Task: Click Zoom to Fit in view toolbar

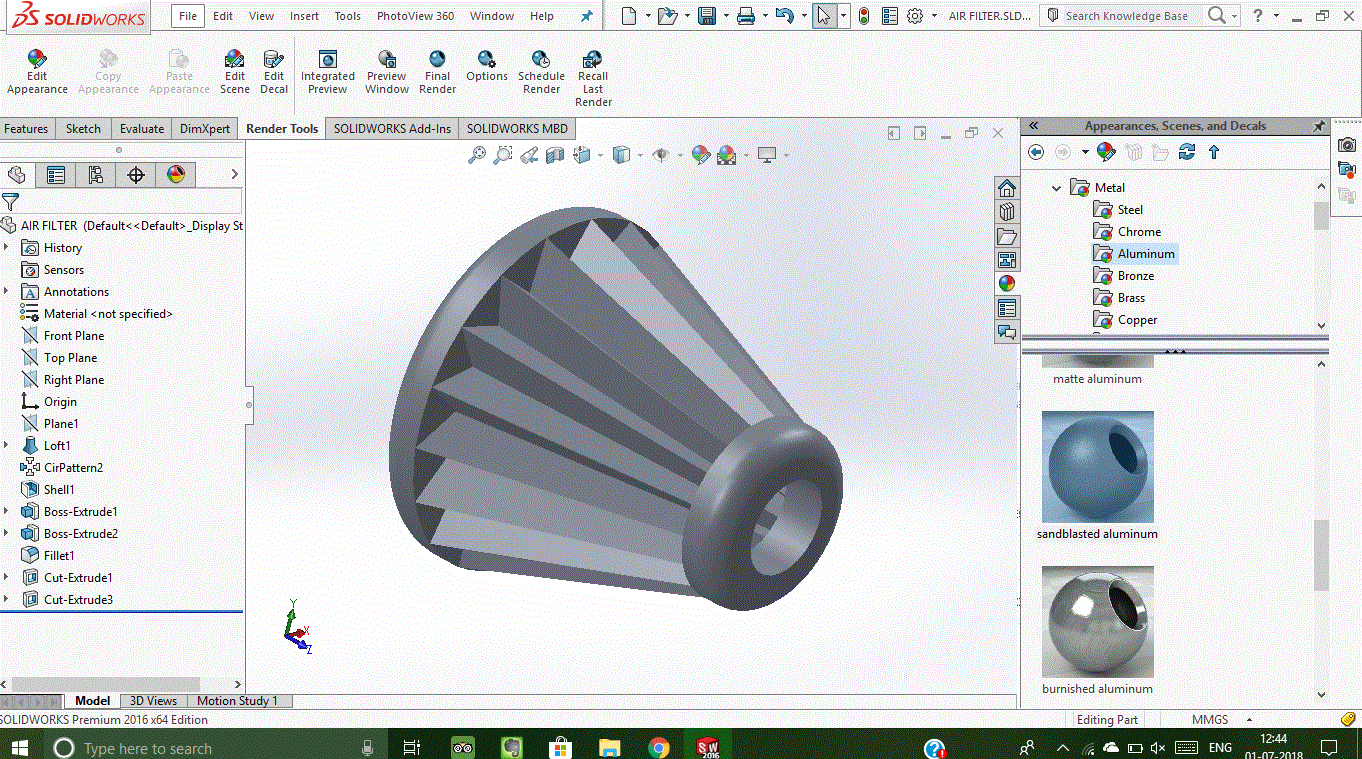Action: pos(477,155)
